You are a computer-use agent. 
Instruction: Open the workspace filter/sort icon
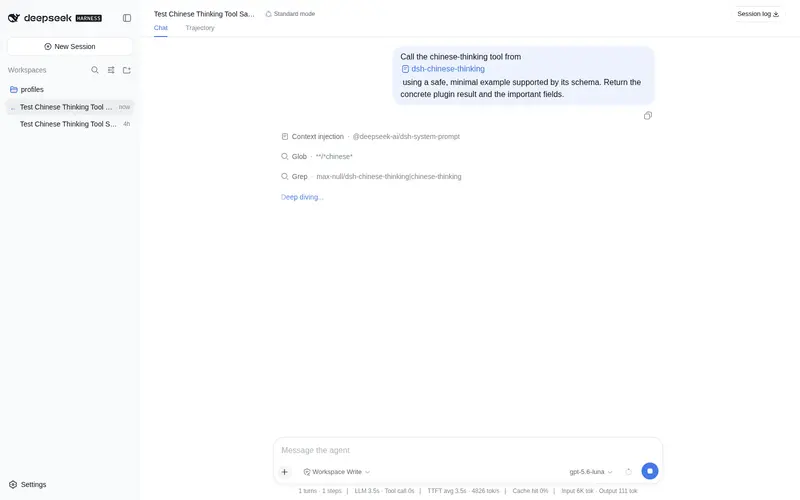(x=111, y=70)
